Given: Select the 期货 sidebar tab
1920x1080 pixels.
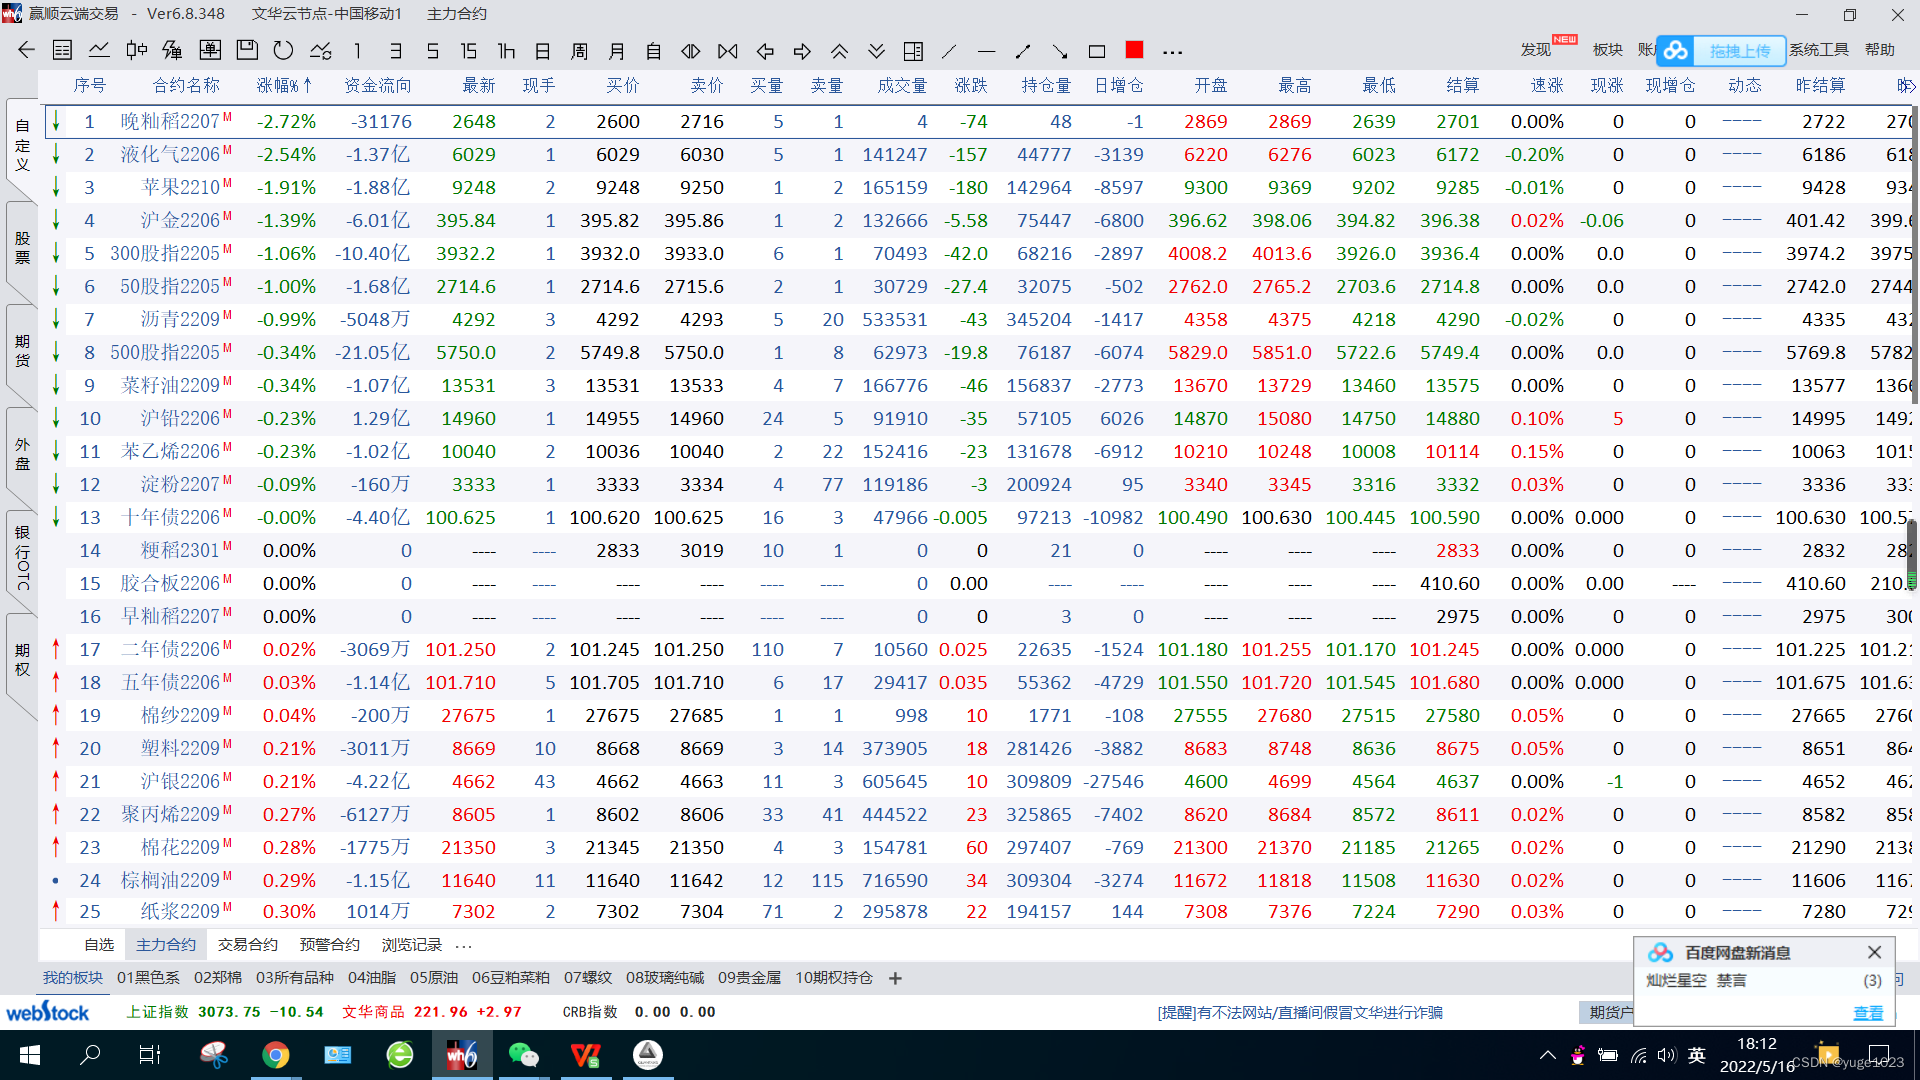Looking at the screenshot, I should coord(22,351).
